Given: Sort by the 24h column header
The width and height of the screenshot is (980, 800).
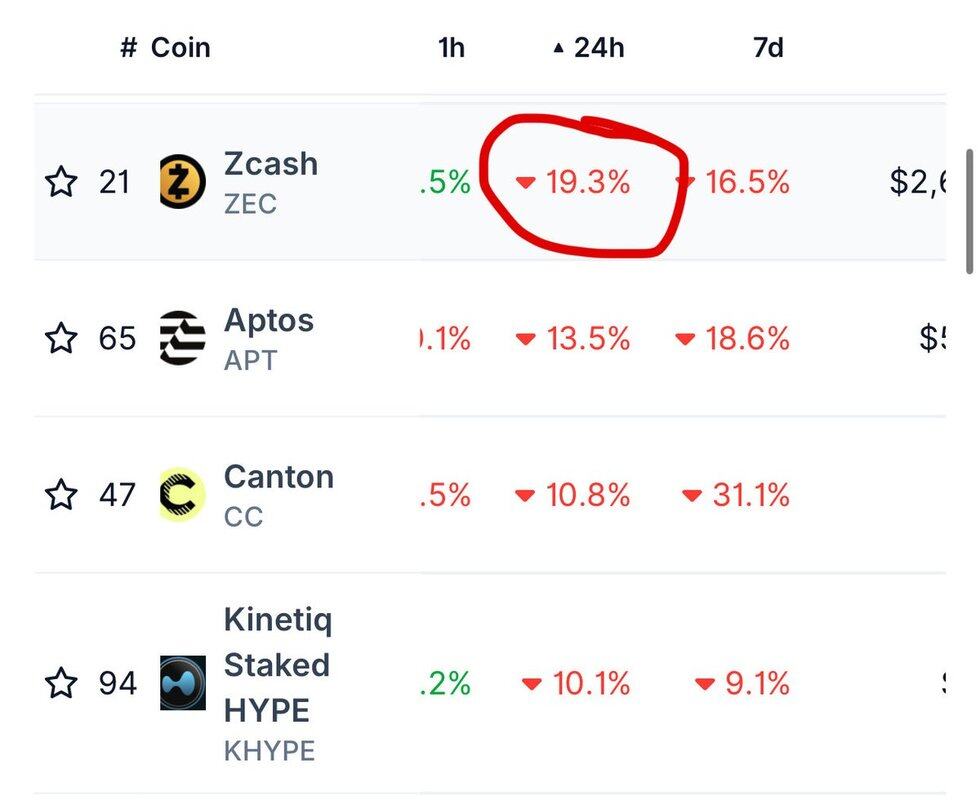Looking at the screenshot, I should pyautogui.click(x=598, y=48).
